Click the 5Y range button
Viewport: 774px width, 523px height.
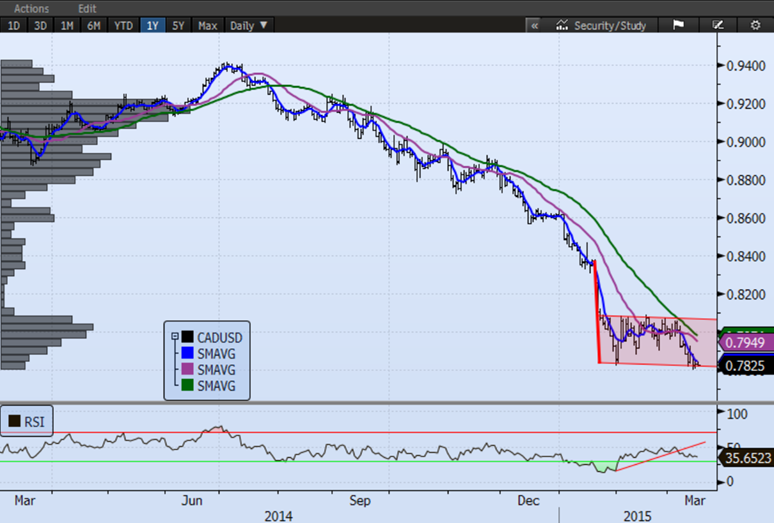click(x=179, y=25)
